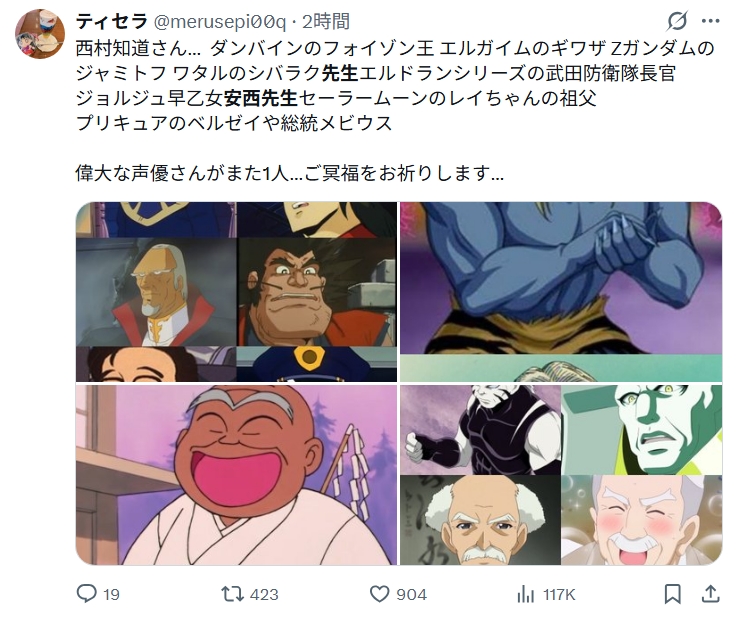Open the top-left collage image
The image size is (742, 617).
[x=236, y=292]
